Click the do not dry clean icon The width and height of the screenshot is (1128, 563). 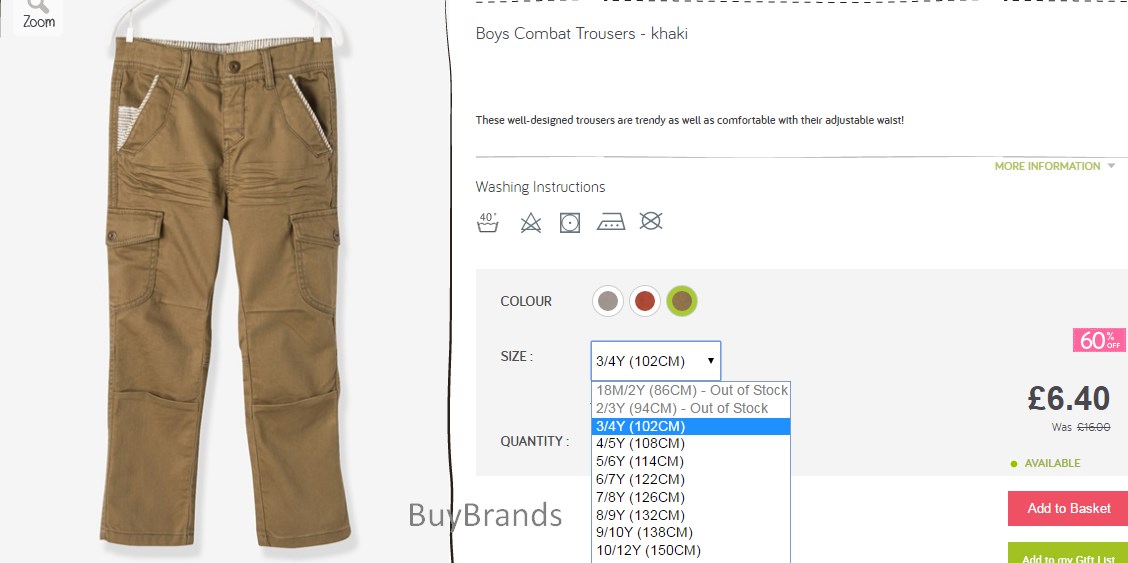(651, 221)
